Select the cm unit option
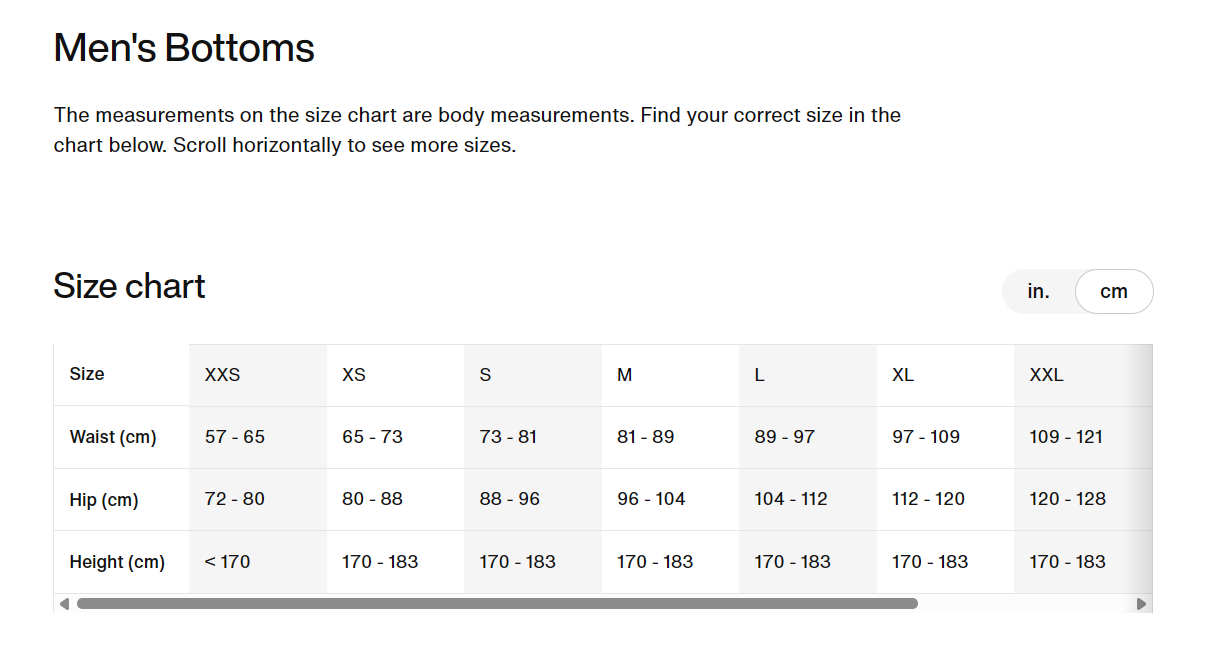The image size is (1232, 650). point(1114,291)
